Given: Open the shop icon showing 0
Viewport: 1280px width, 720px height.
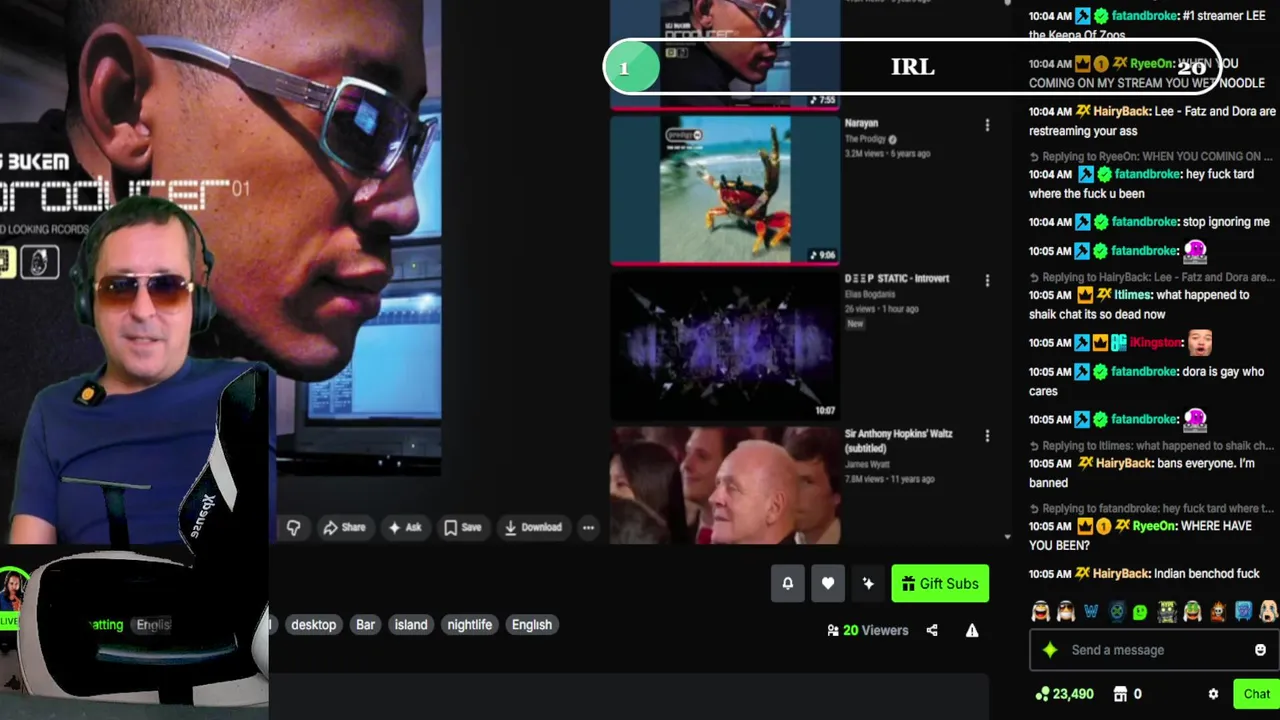Looking at the screenshot, I should click(1128, 694).
